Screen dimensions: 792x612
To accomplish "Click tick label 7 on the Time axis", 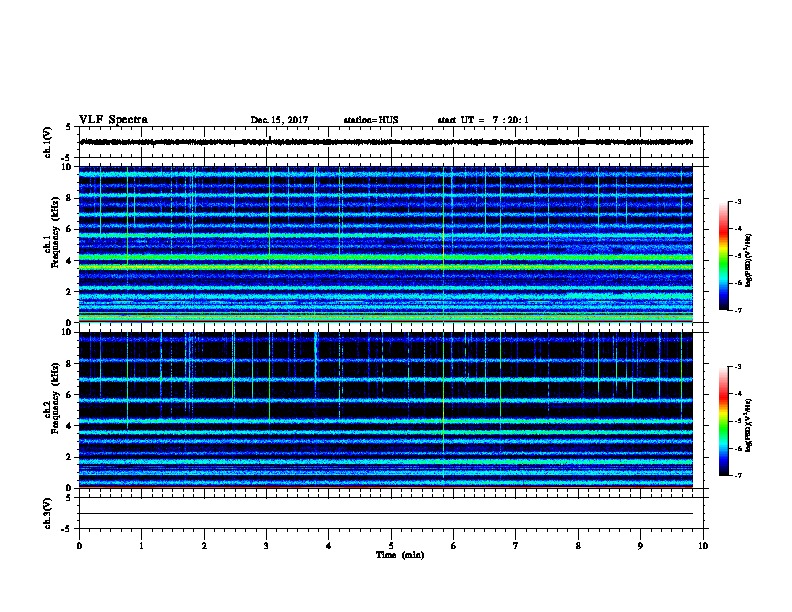I will (516, 546).
